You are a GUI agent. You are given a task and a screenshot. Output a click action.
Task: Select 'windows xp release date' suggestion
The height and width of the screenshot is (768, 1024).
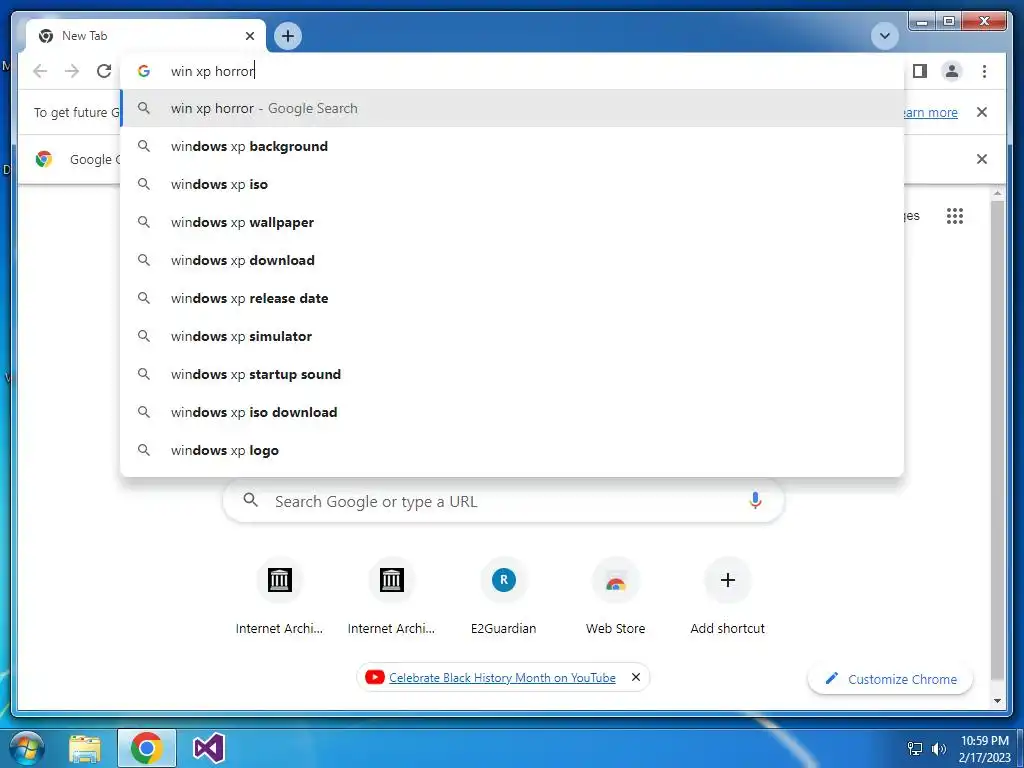(513, 298)
